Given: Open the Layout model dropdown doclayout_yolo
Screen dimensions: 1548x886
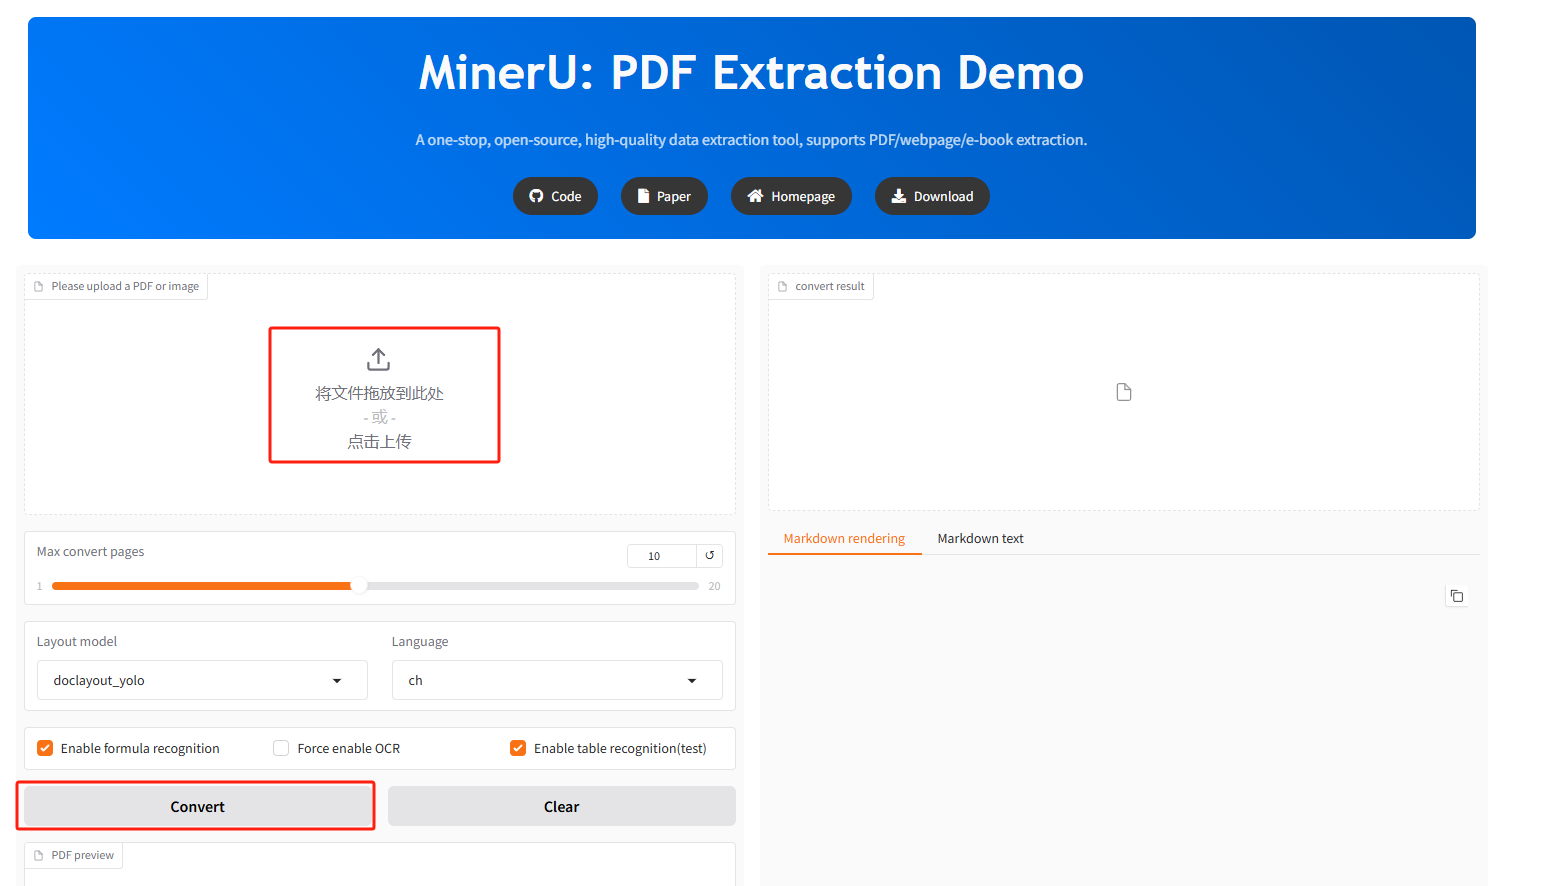Looking at the screenshot, I should click(x=202, y=680).
